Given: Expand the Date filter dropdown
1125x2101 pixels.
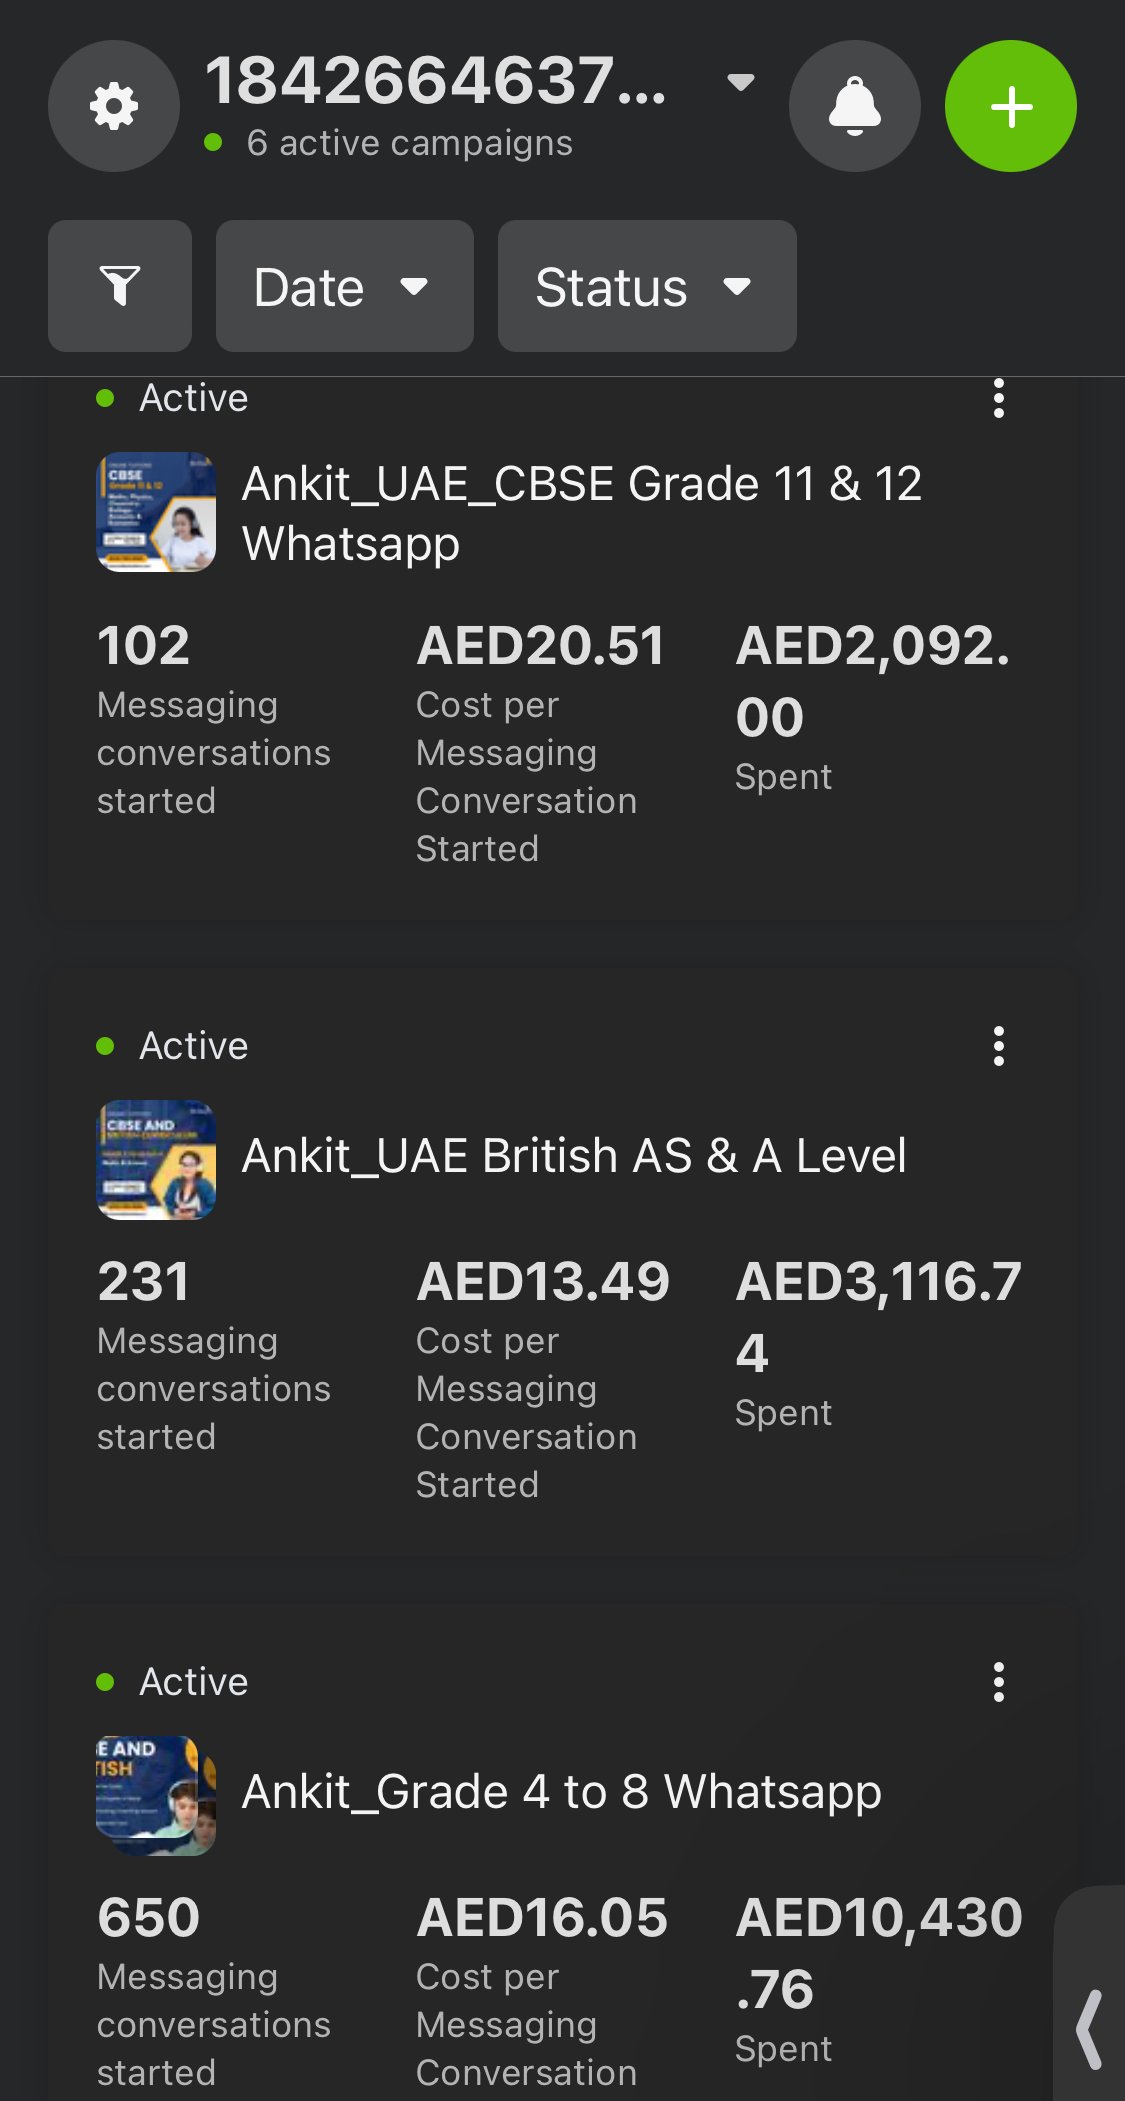Looking at the screenshot, I should point(344,286).
